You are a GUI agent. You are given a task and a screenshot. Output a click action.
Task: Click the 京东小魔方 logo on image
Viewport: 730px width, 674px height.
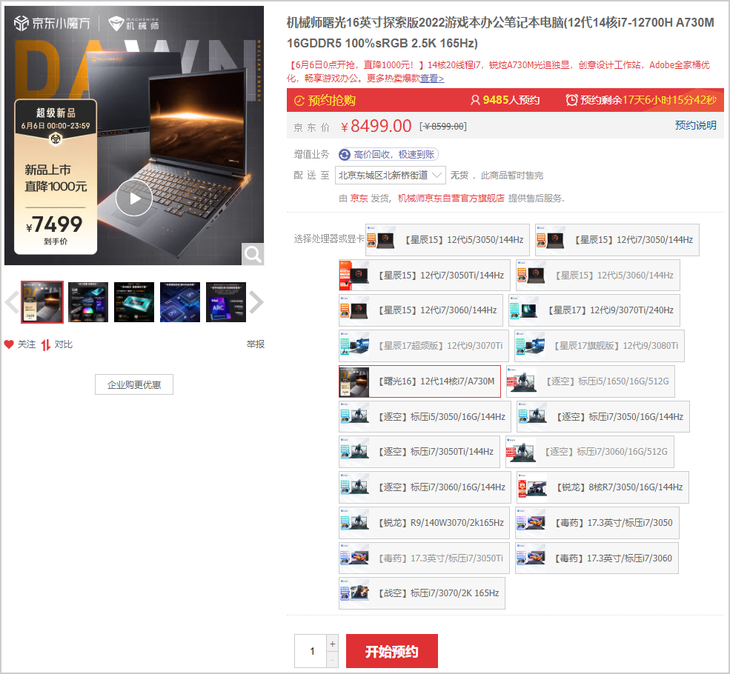pyautogui.click(x=52, y=23)
